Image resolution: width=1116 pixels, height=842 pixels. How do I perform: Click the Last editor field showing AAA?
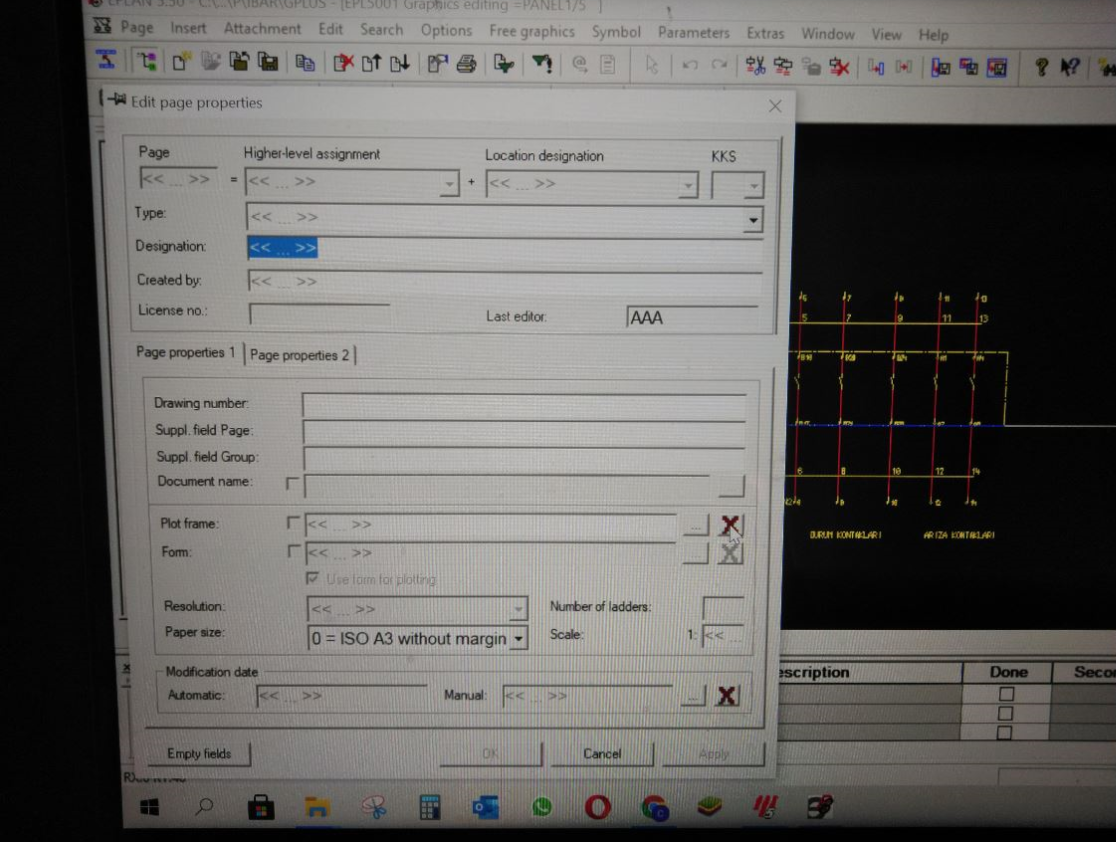click(692, 317)
